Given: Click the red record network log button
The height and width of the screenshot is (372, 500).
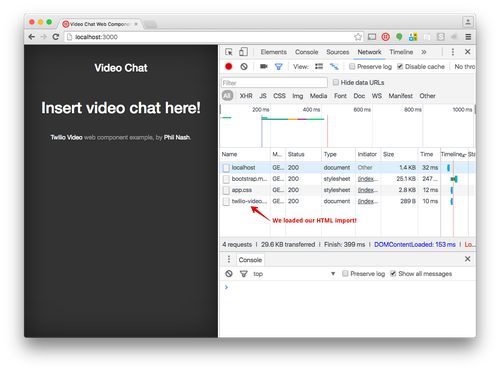Looking at the screenshot, I should click(x=229, y=67).
